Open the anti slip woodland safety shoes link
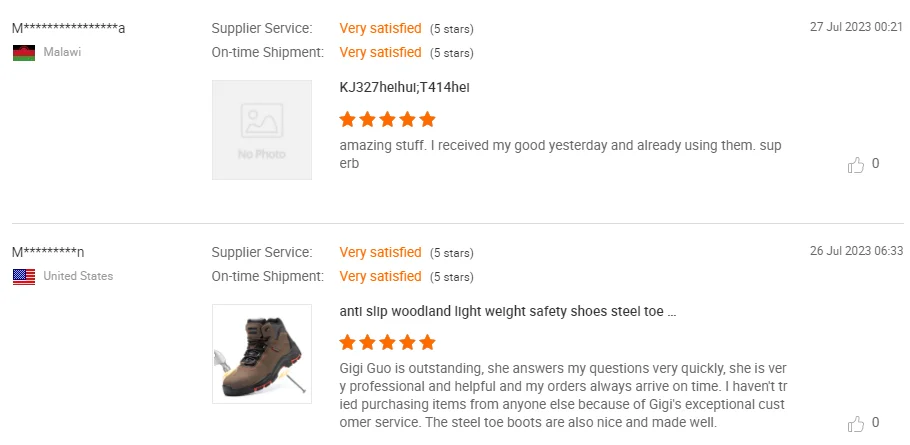910x445 pixels. (508, 312)
